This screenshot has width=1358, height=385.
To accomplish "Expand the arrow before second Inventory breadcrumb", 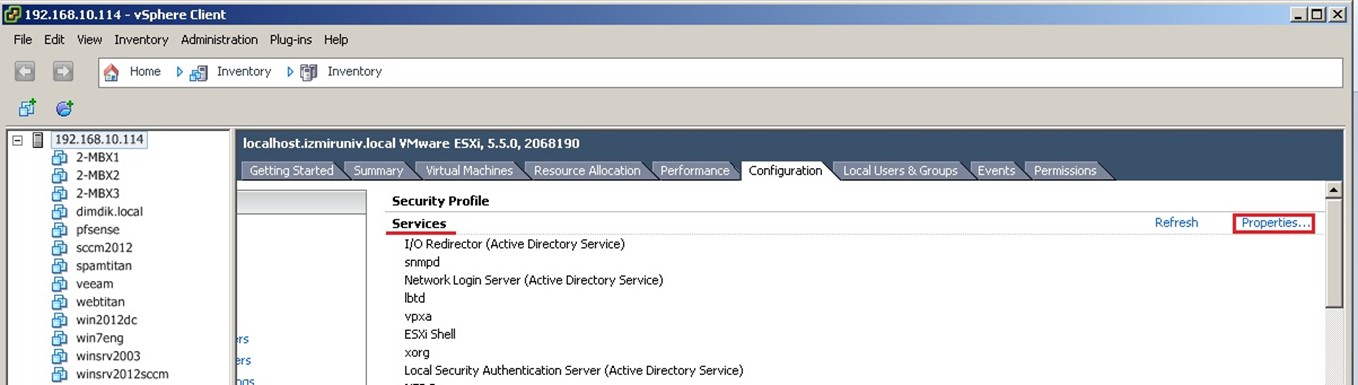I will [x=290, y=72].
